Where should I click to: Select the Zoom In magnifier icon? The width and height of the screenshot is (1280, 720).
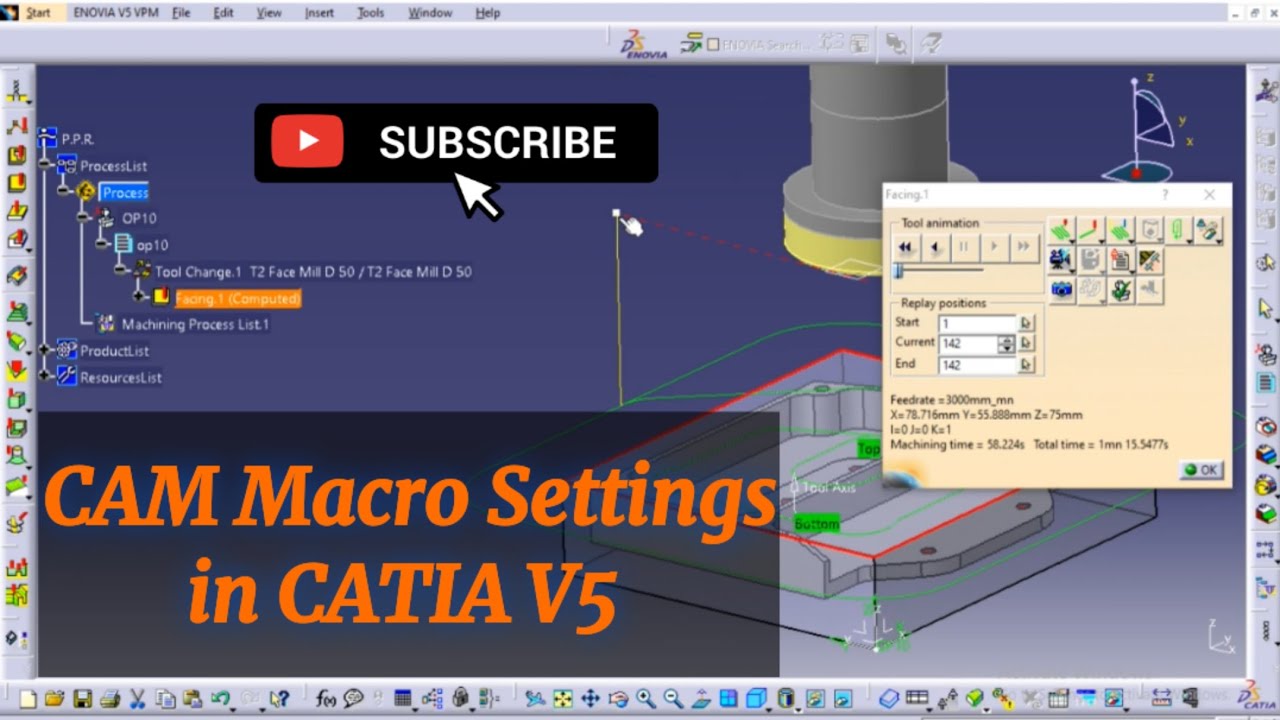click(646, 698)
